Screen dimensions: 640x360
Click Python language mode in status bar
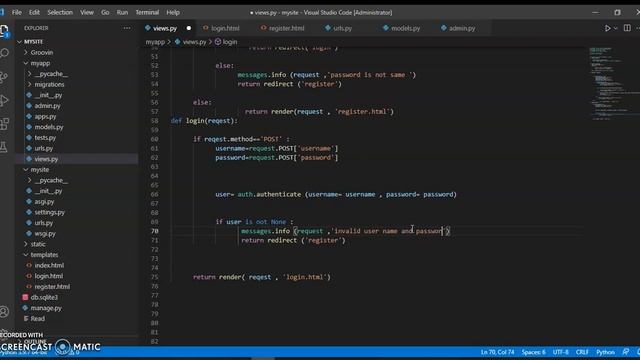[605, 352]
